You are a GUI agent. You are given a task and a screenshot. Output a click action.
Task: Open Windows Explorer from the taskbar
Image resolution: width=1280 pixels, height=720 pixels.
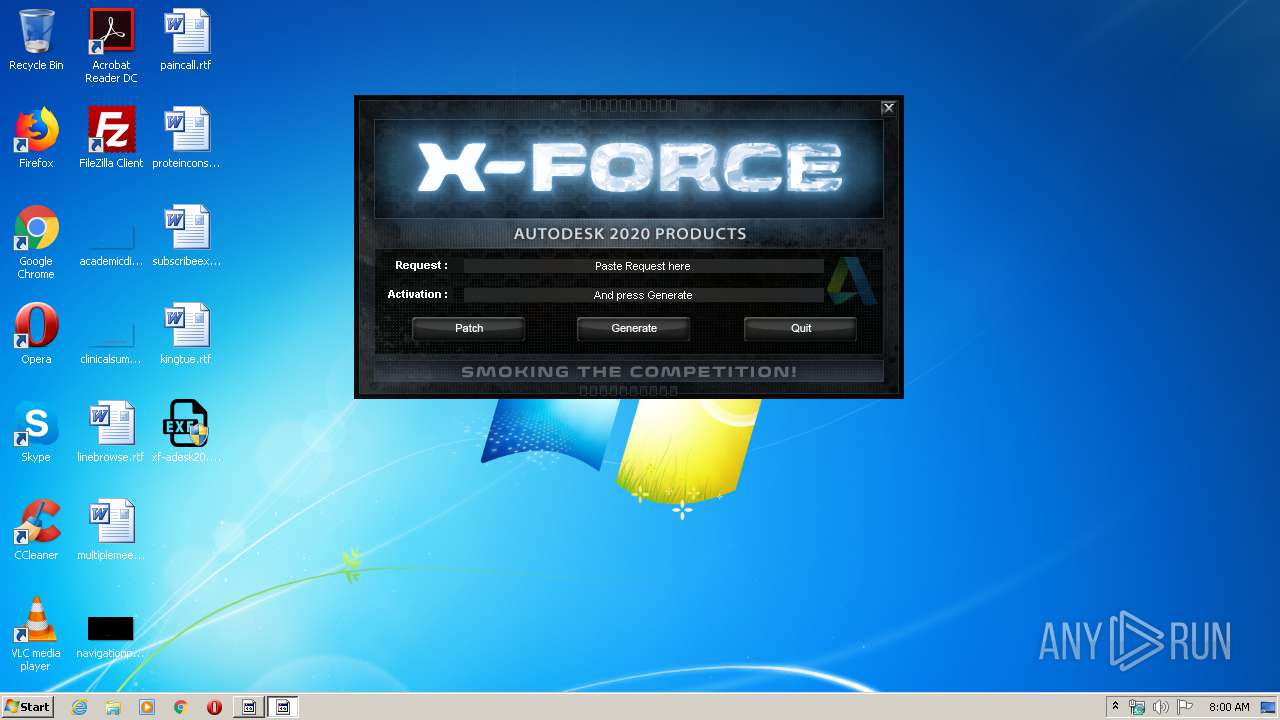coord(113,707)
